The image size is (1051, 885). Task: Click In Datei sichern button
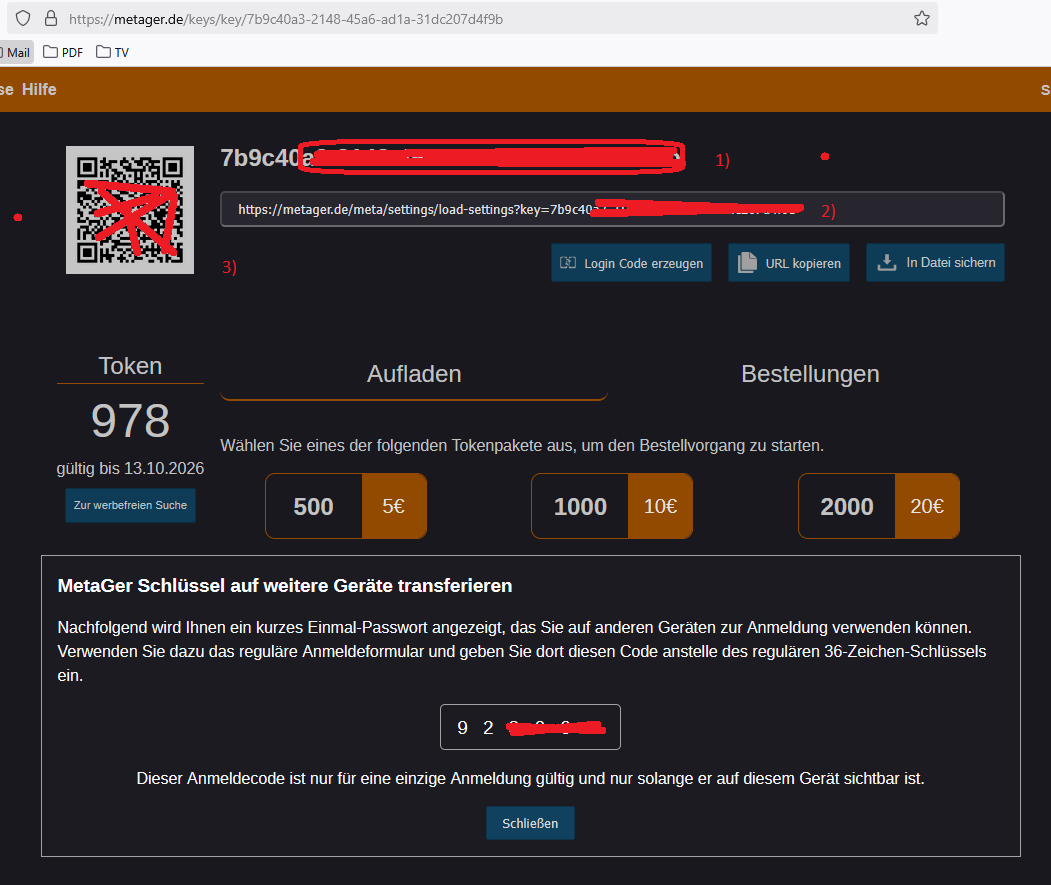click(x=935, y=263)
